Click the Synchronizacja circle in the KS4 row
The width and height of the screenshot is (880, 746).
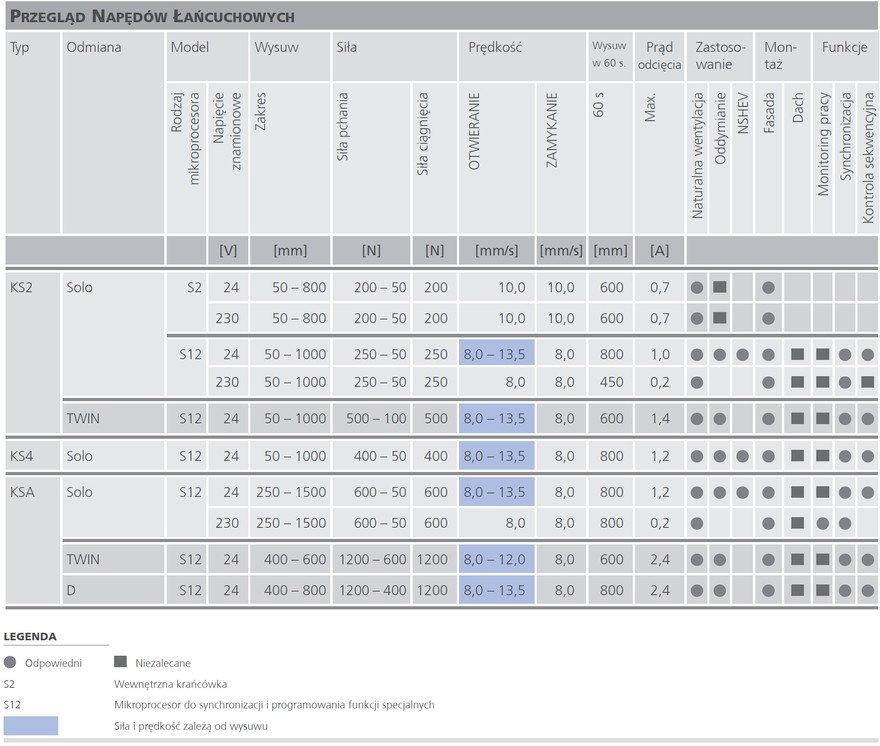tap(846, 457)
